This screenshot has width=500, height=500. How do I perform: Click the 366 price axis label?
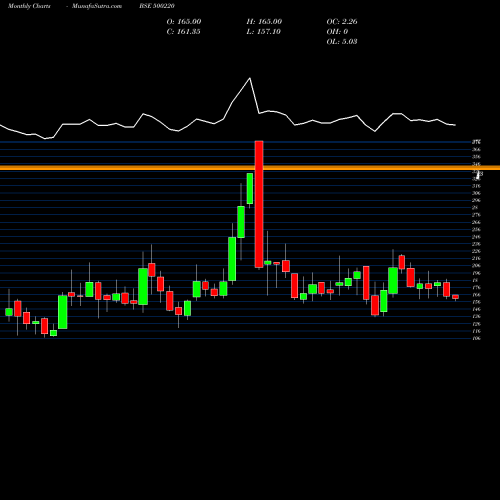click(476, 149)
